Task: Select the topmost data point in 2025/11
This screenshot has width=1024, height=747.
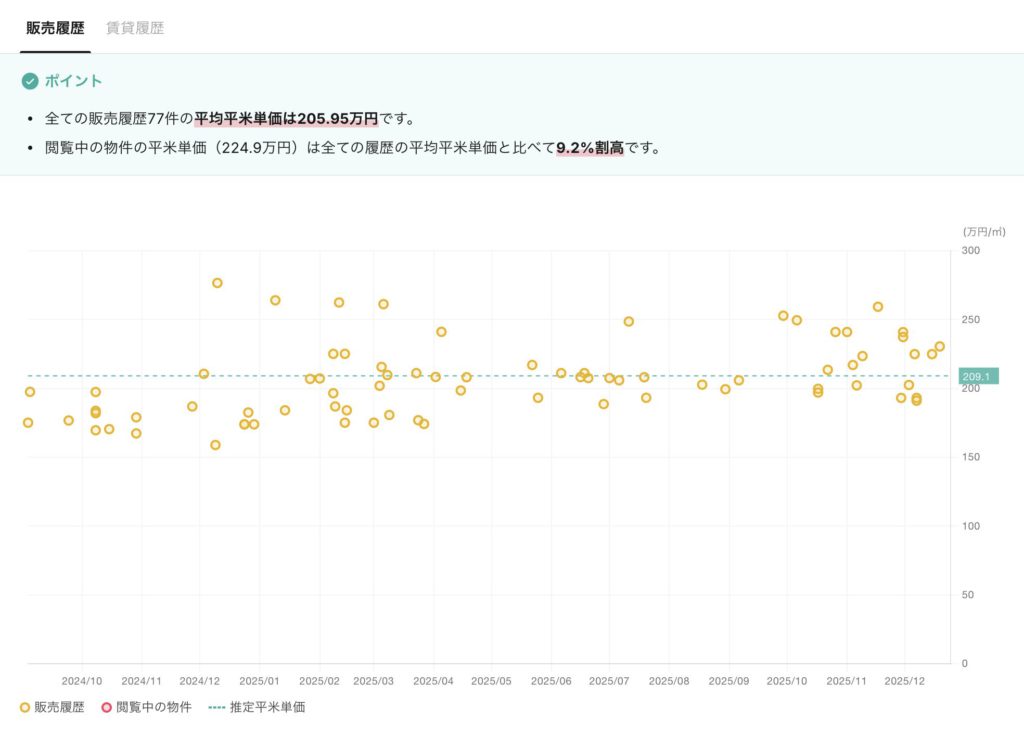Action: (x=878, y=307)
